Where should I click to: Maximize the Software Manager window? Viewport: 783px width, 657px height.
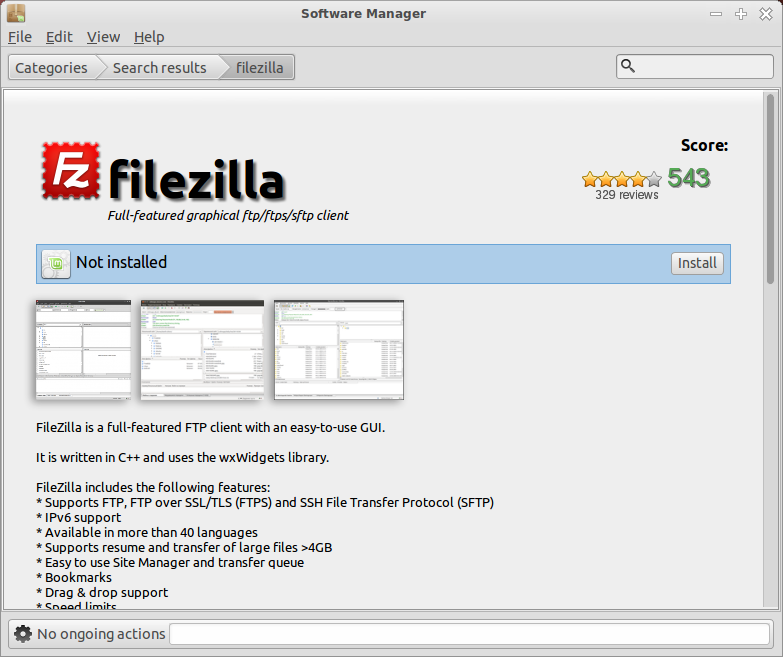[x=741, y=14]
